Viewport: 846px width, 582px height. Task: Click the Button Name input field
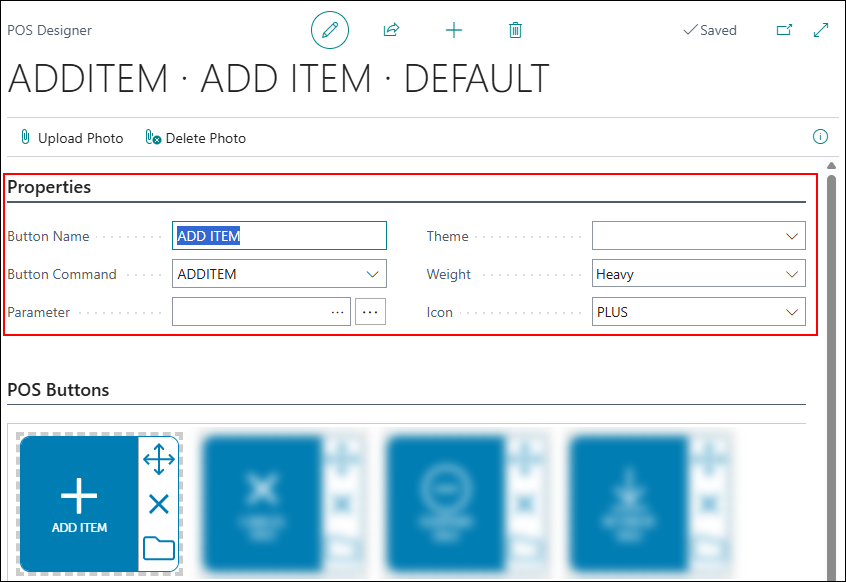click(x=279, y=236)
